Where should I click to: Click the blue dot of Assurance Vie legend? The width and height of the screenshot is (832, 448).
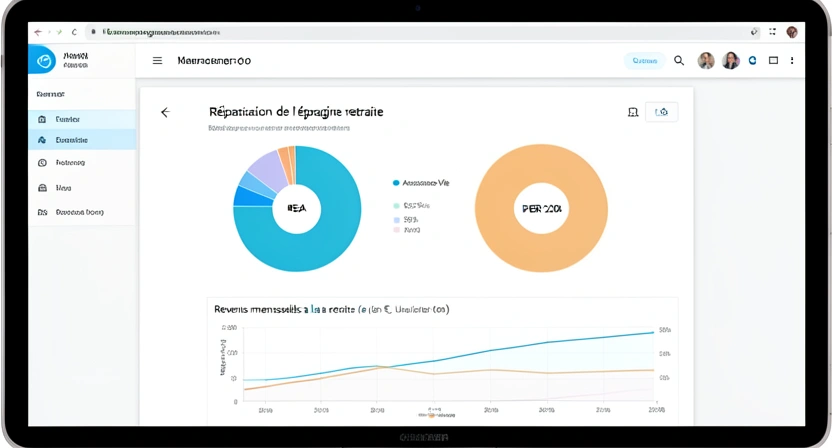tap(396, 183)
